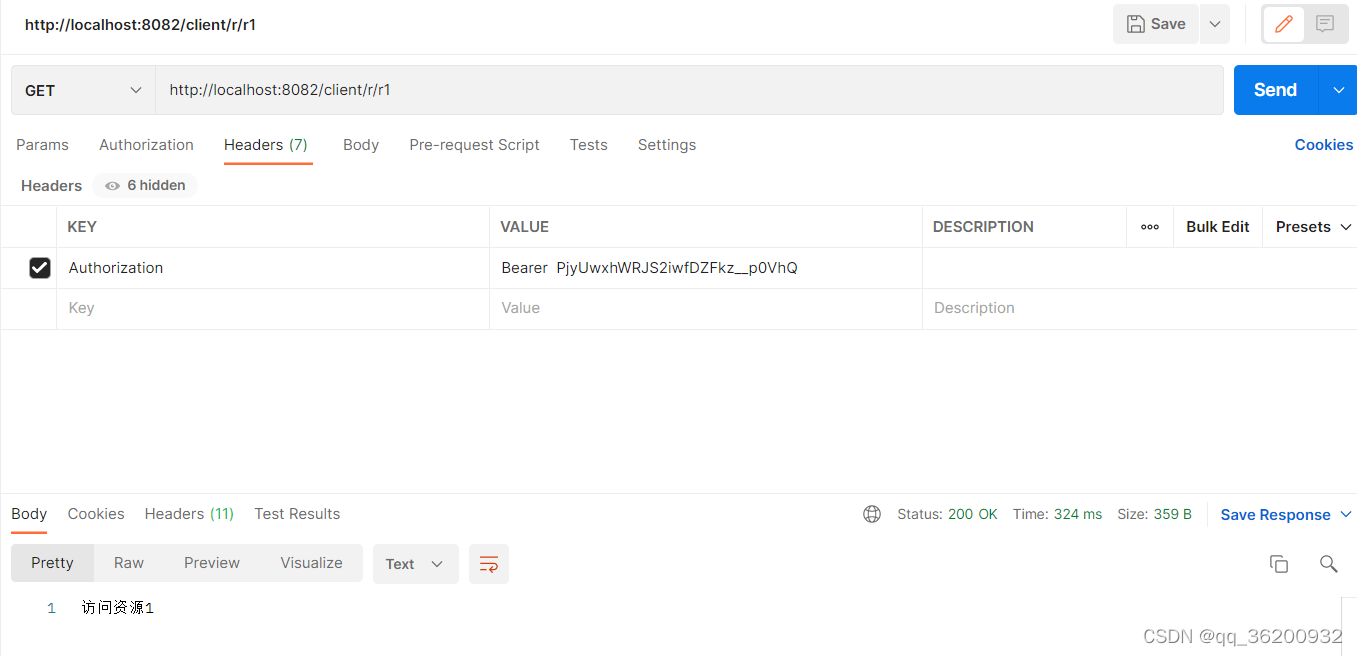Expand the Presets dropdown
Viewport: 1357px width, 656px height.
(1313, 227)
